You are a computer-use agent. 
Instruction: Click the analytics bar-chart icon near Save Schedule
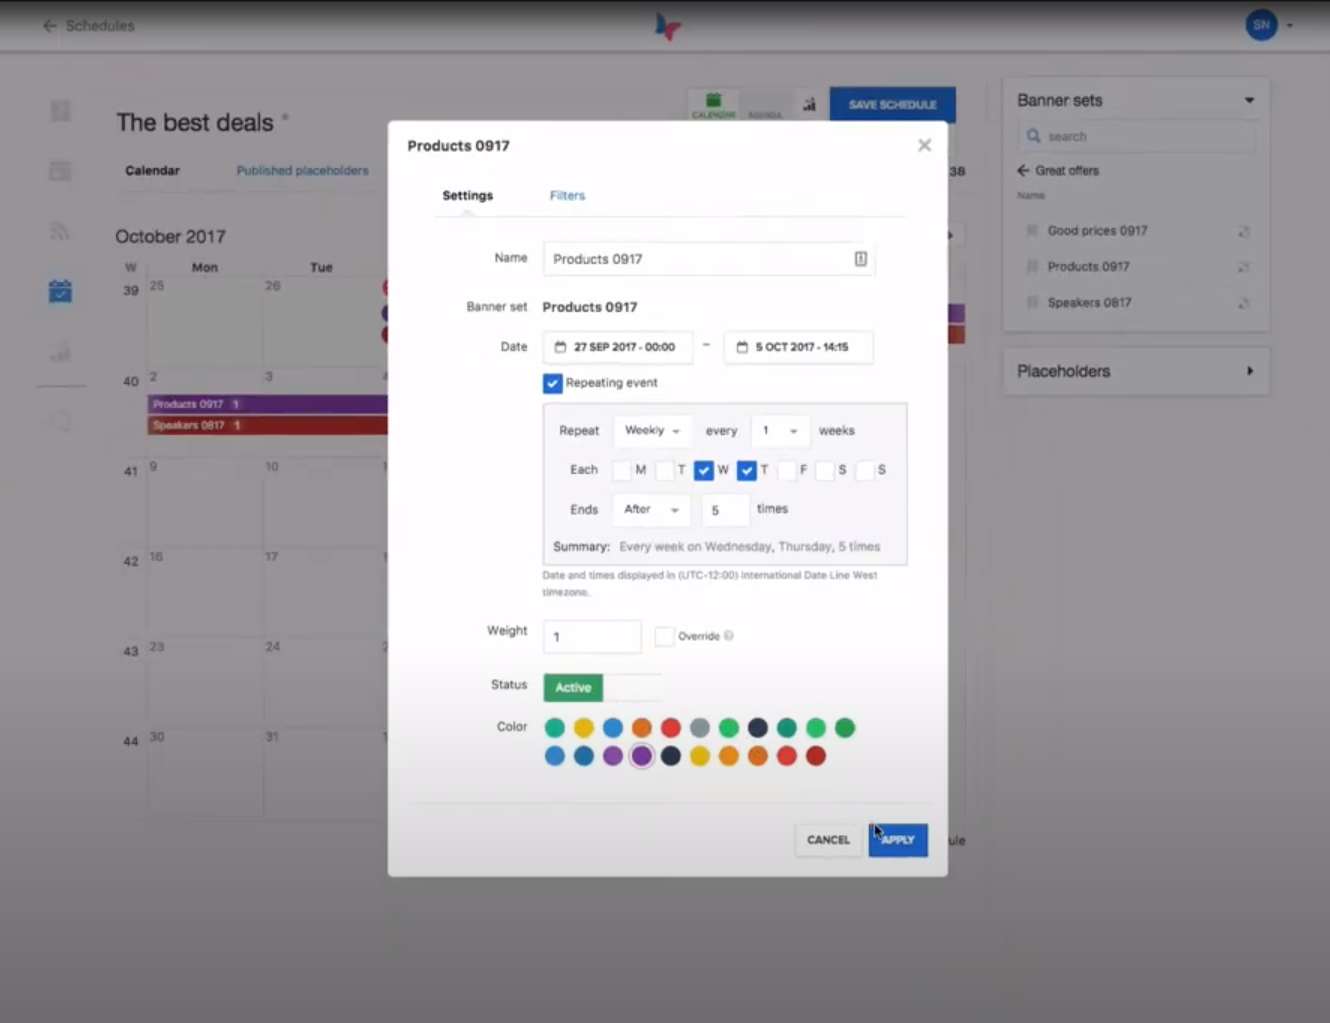[x=808, y=104]
